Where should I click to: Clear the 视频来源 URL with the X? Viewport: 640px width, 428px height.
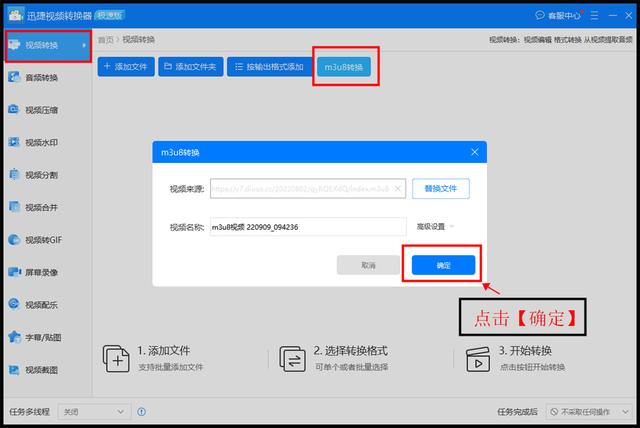tap(399, 188)
